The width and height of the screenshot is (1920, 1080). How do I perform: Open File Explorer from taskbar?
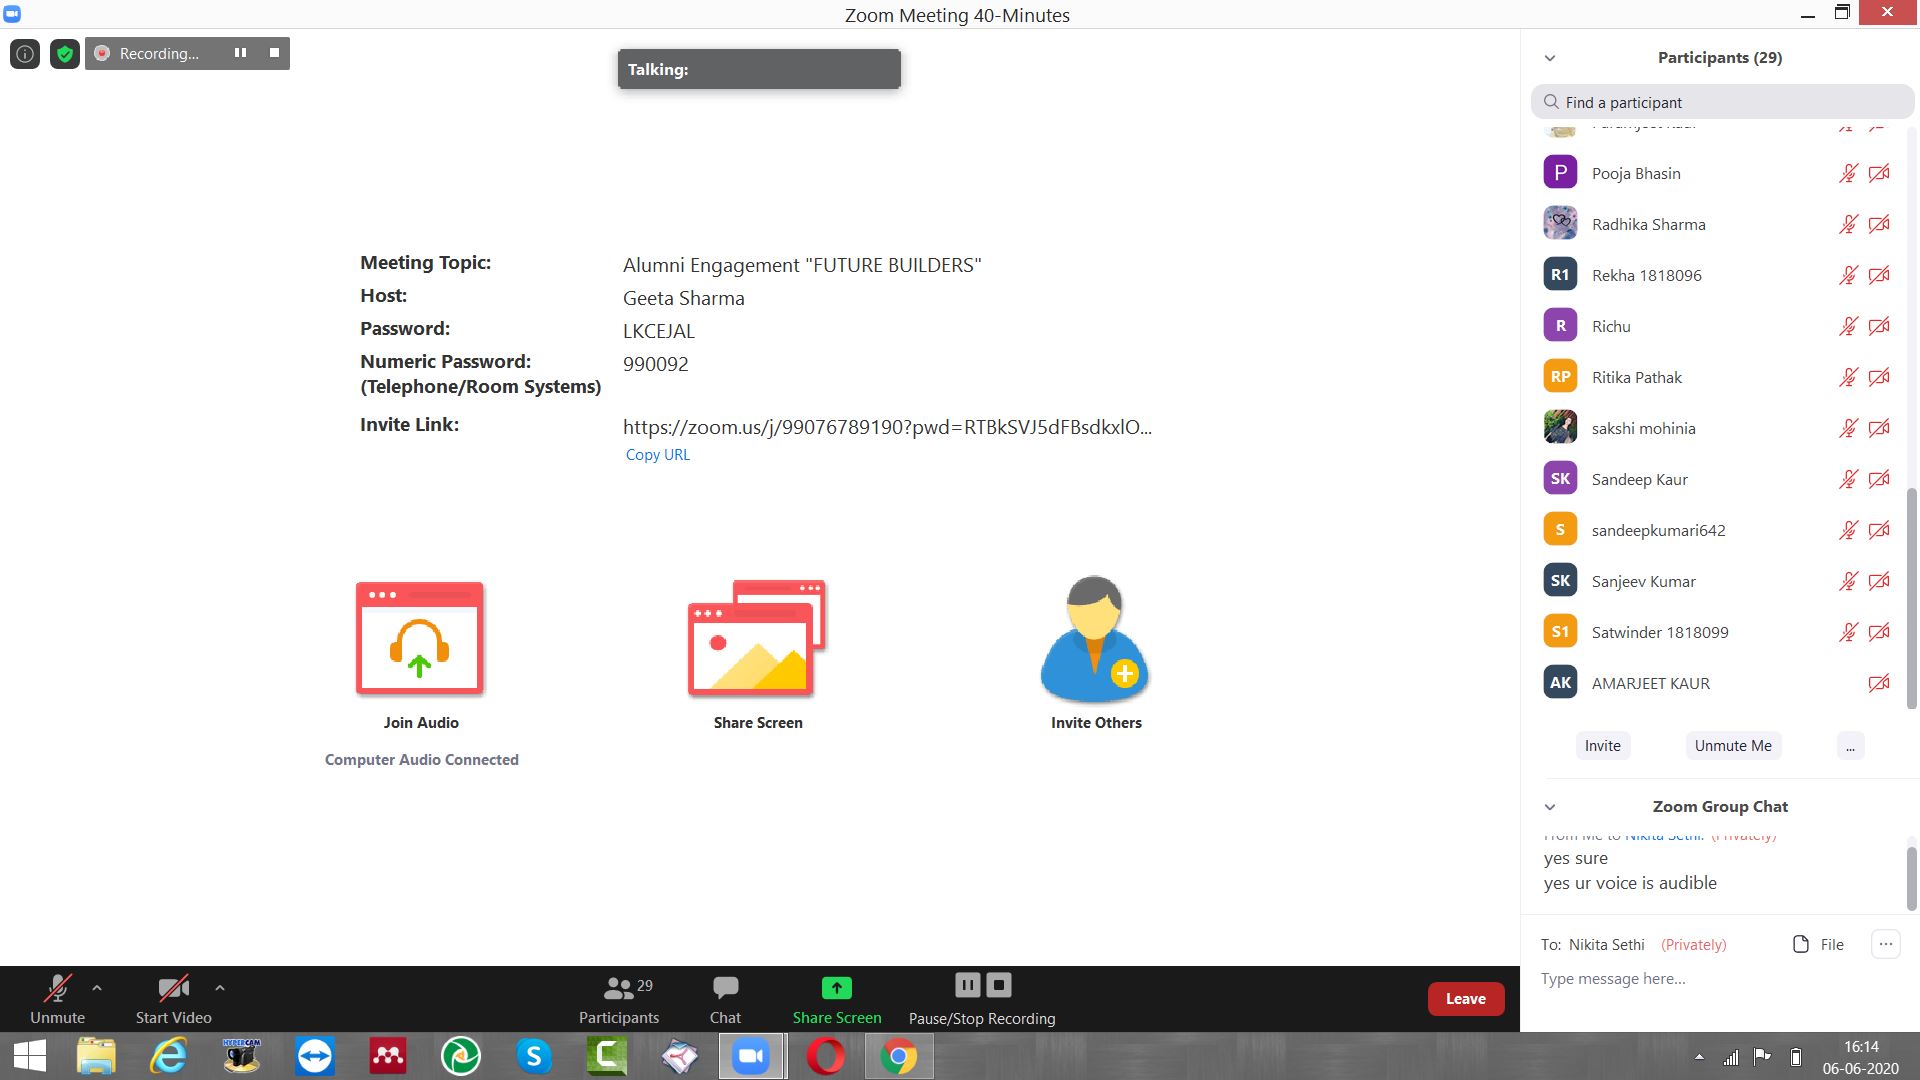[x=96, y=1056]
